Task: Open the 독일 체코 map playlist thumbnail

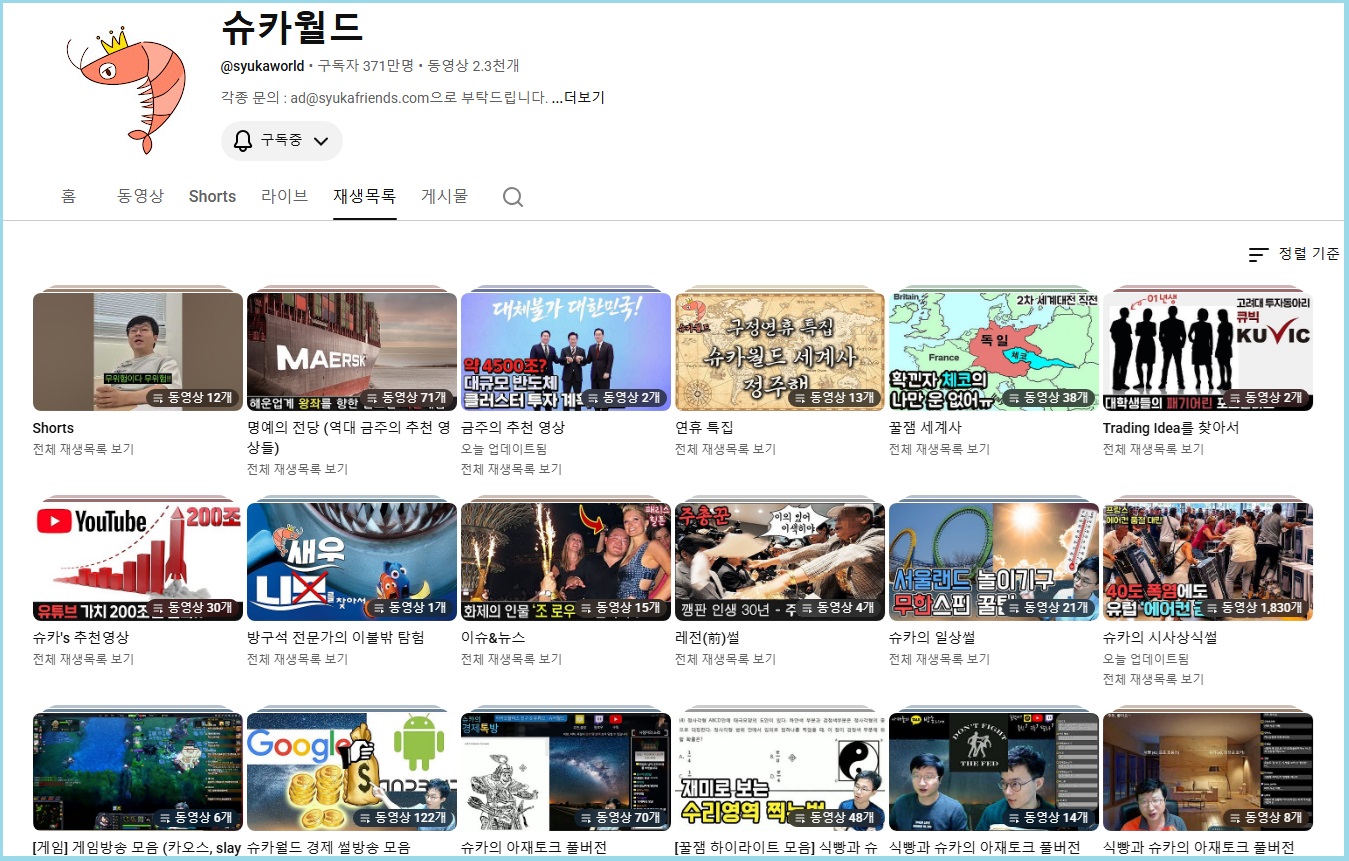Action: [x=994, y=351]
